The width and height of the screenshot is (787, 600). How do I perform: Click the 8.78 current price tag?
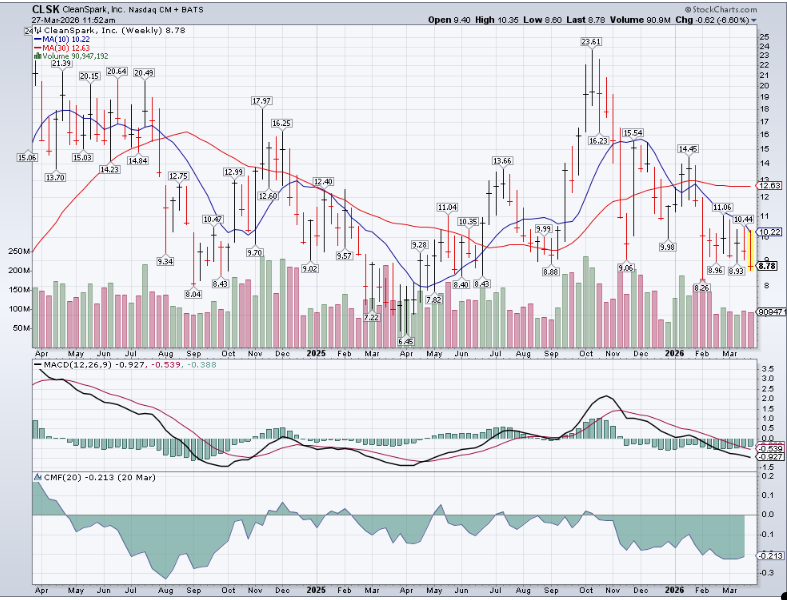[x=768, y=266]
